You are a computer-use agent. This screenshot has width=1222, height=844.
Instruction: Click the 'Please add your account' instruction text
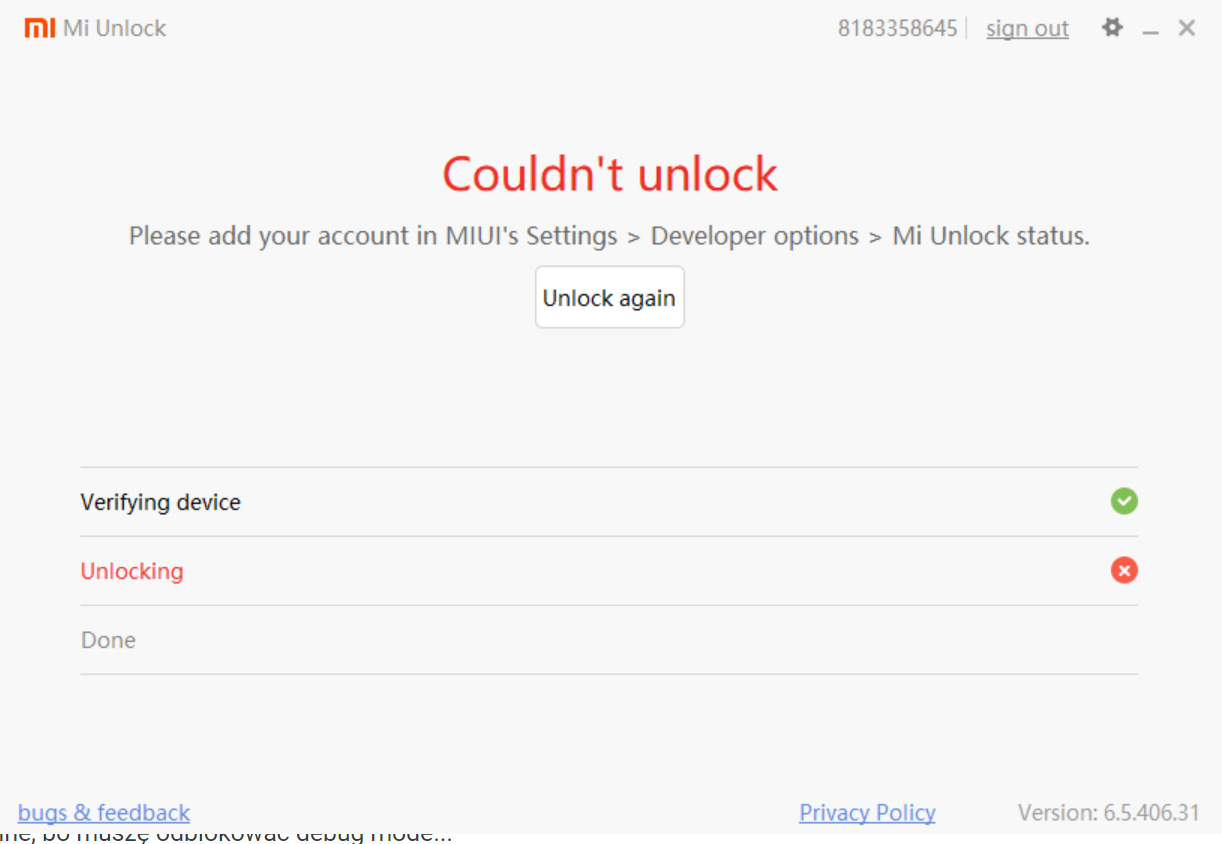[x=609, y=236]
